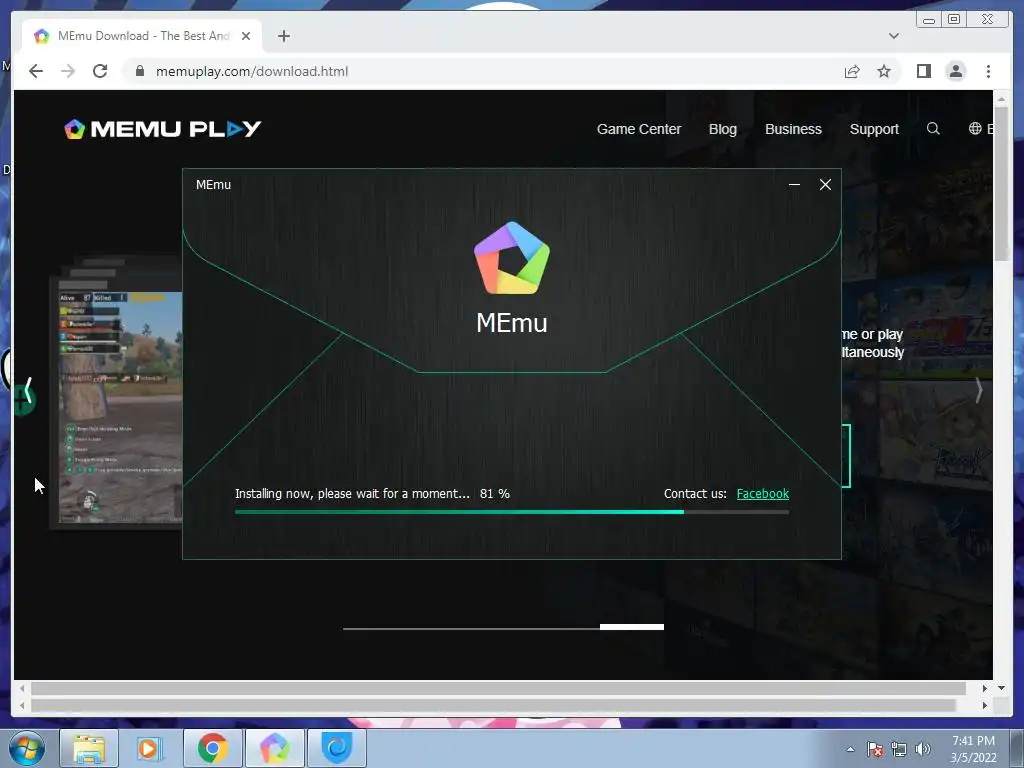Open File Explorer from taskbar

coord(89,748)
